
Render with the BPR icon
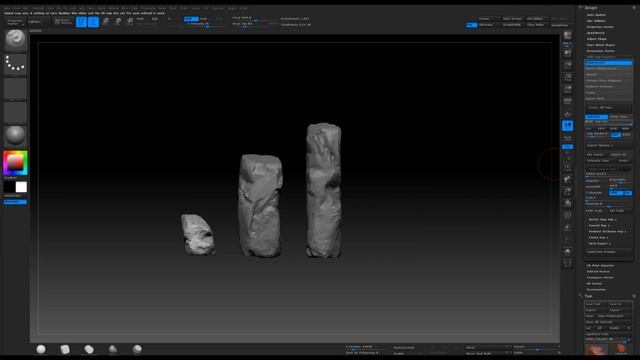567,36
